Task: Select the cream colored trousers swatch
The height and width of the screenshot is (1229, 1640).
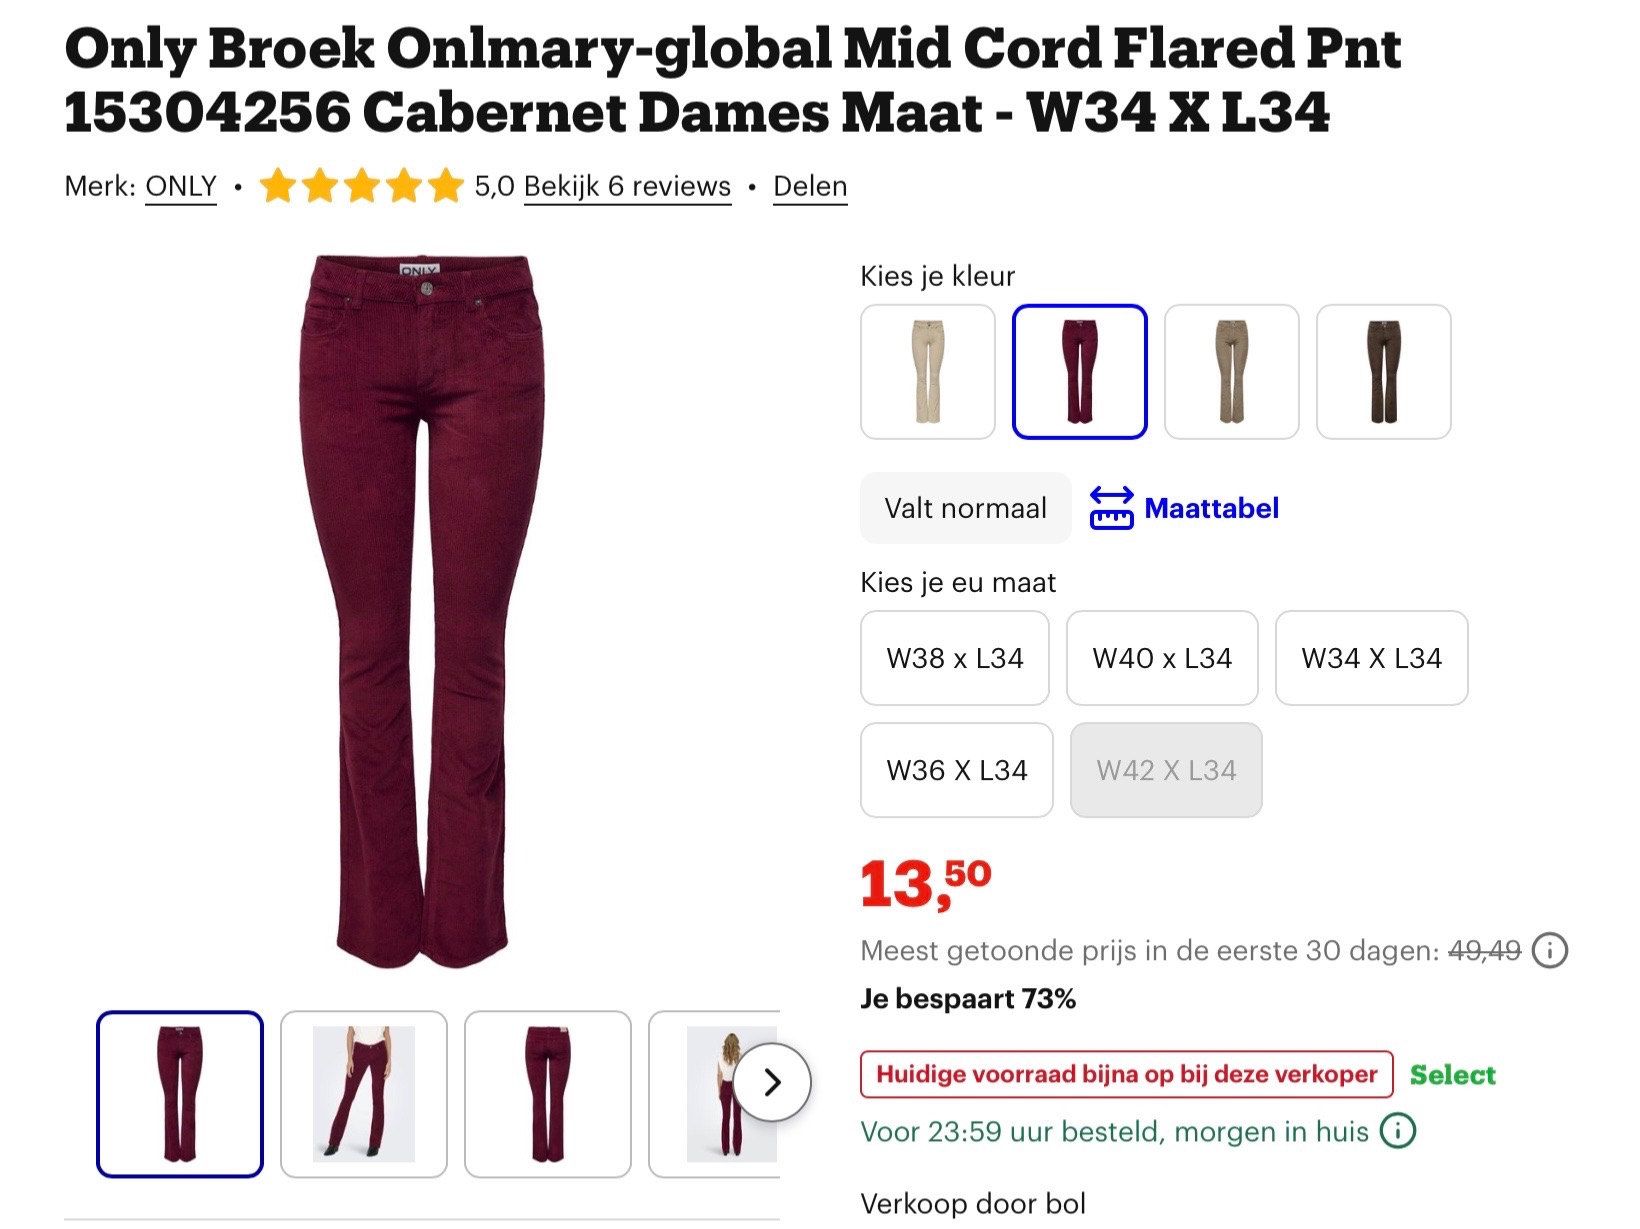Action: tap(928, 371)
